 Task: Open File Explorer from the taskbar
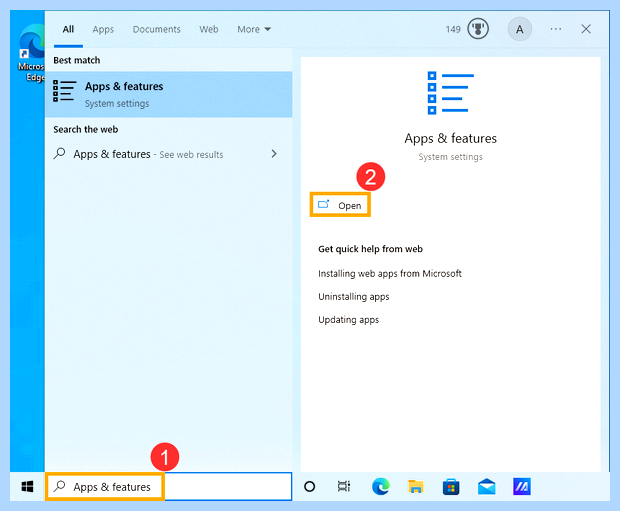tap(416, 486)
